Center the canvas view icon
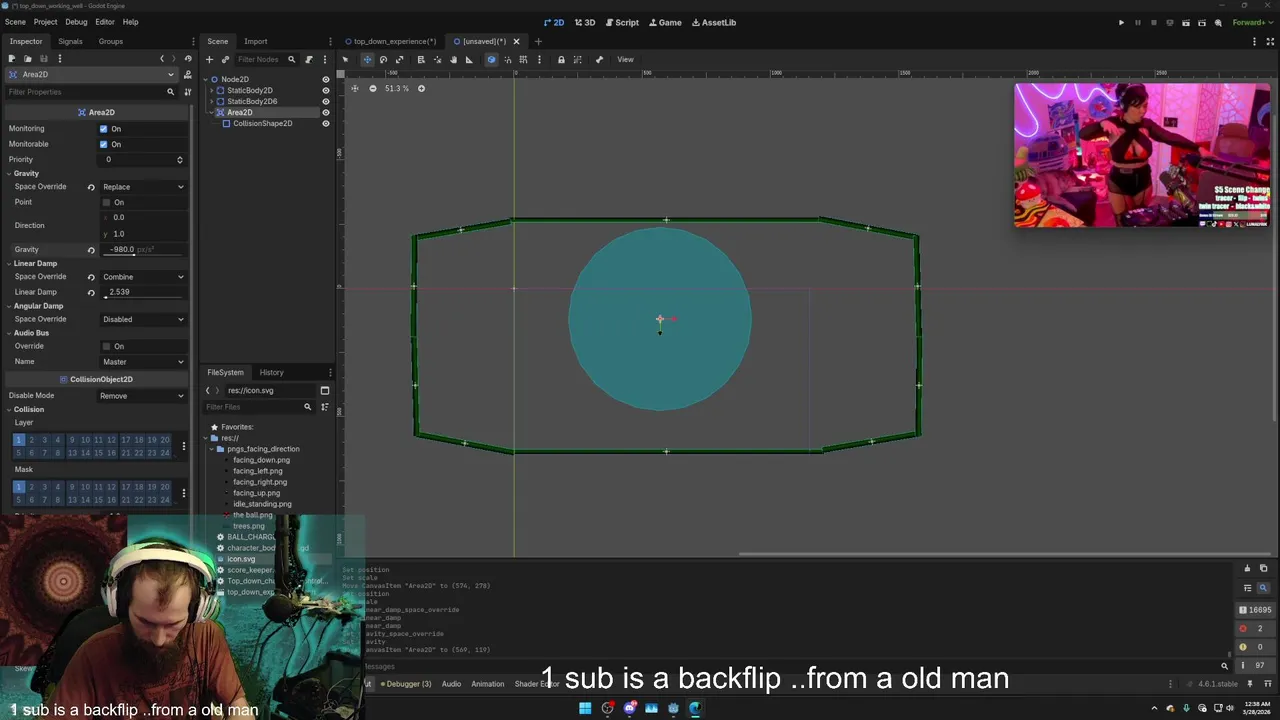The height and width of the screenshot is (720, 1280). [x=354, y=88]
